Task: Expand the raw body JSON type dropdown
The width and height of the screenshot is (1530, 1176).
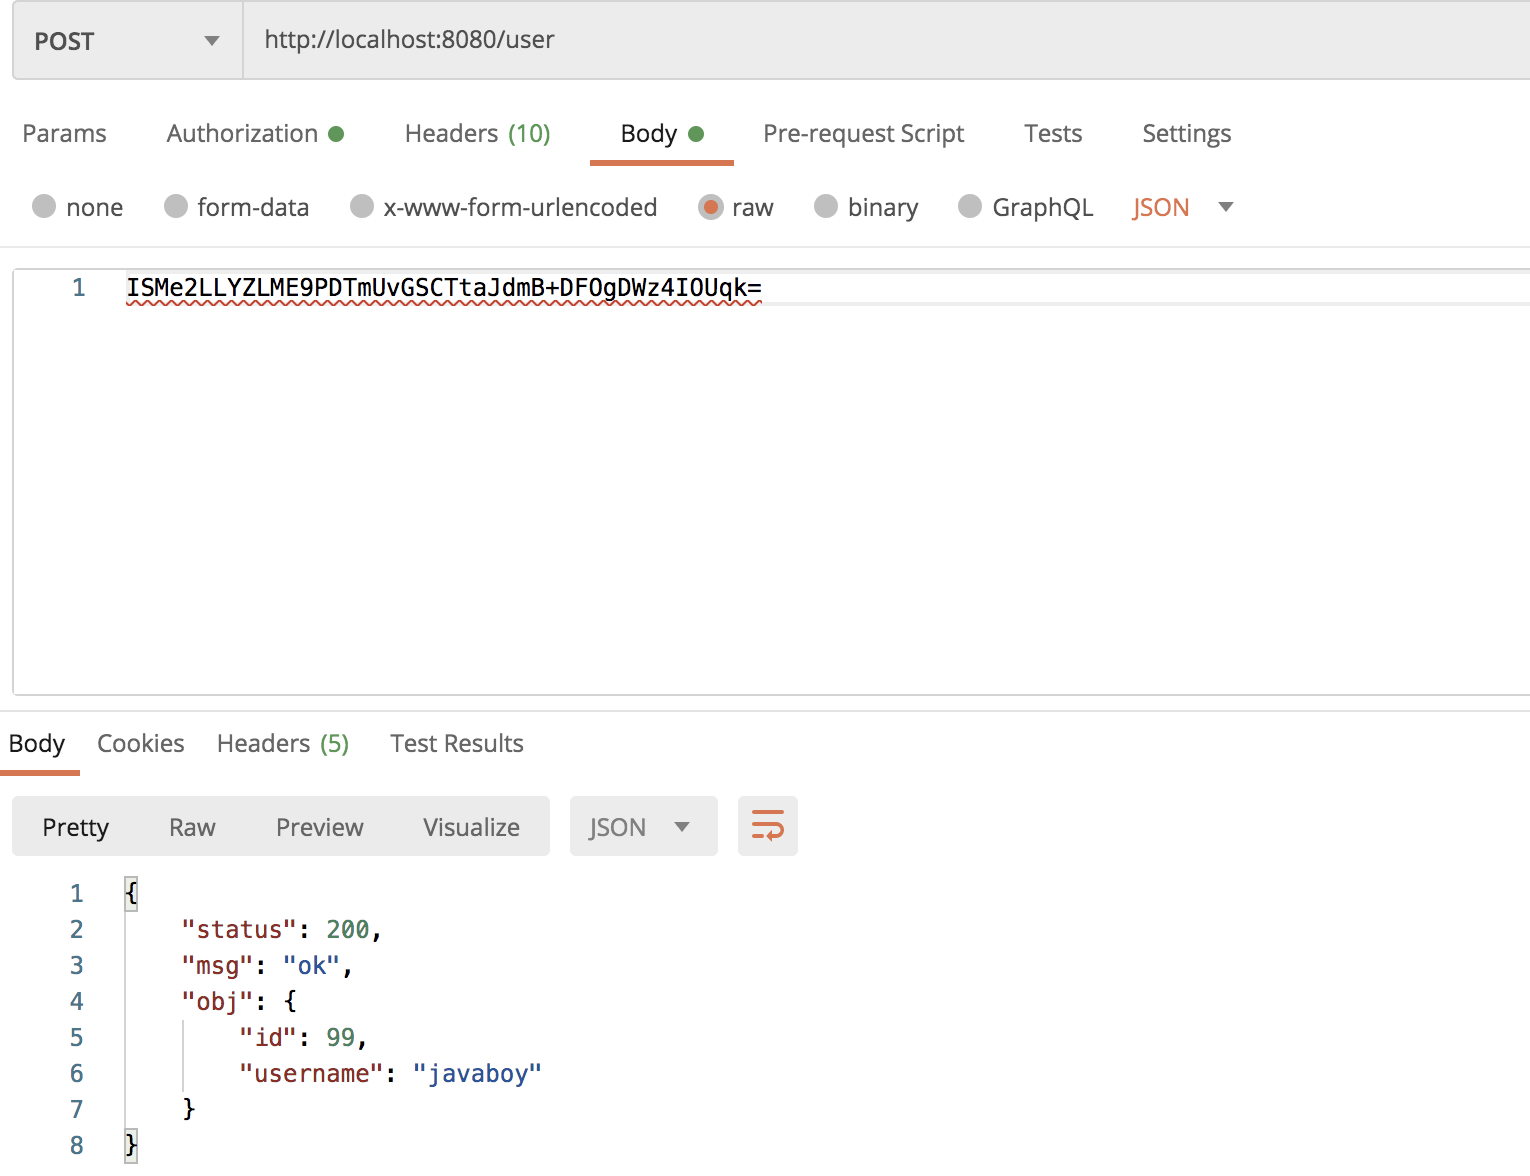Action: [x=1182, y=207]
